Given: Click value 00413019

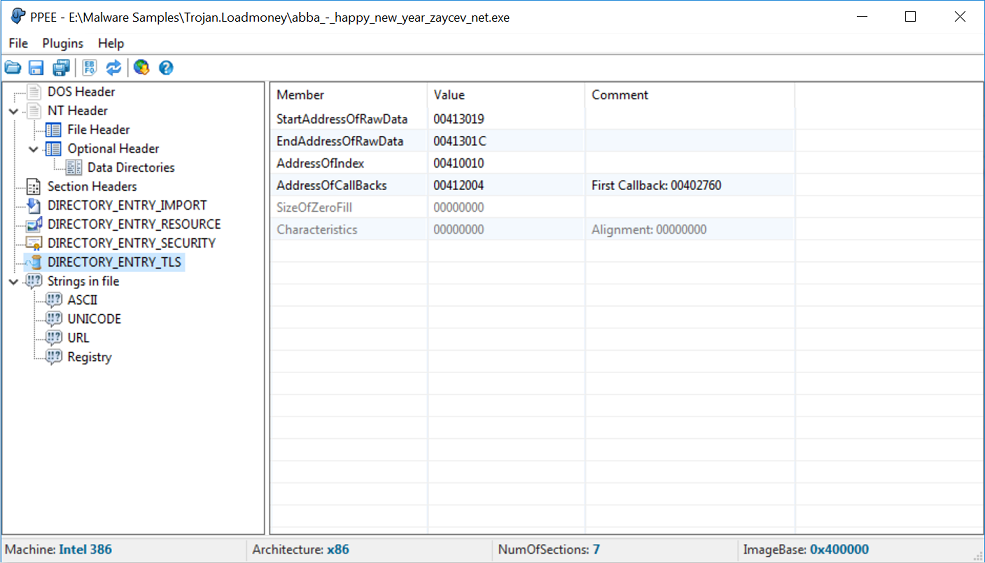Looking at the screenshot, I should (x=459, y=119).
